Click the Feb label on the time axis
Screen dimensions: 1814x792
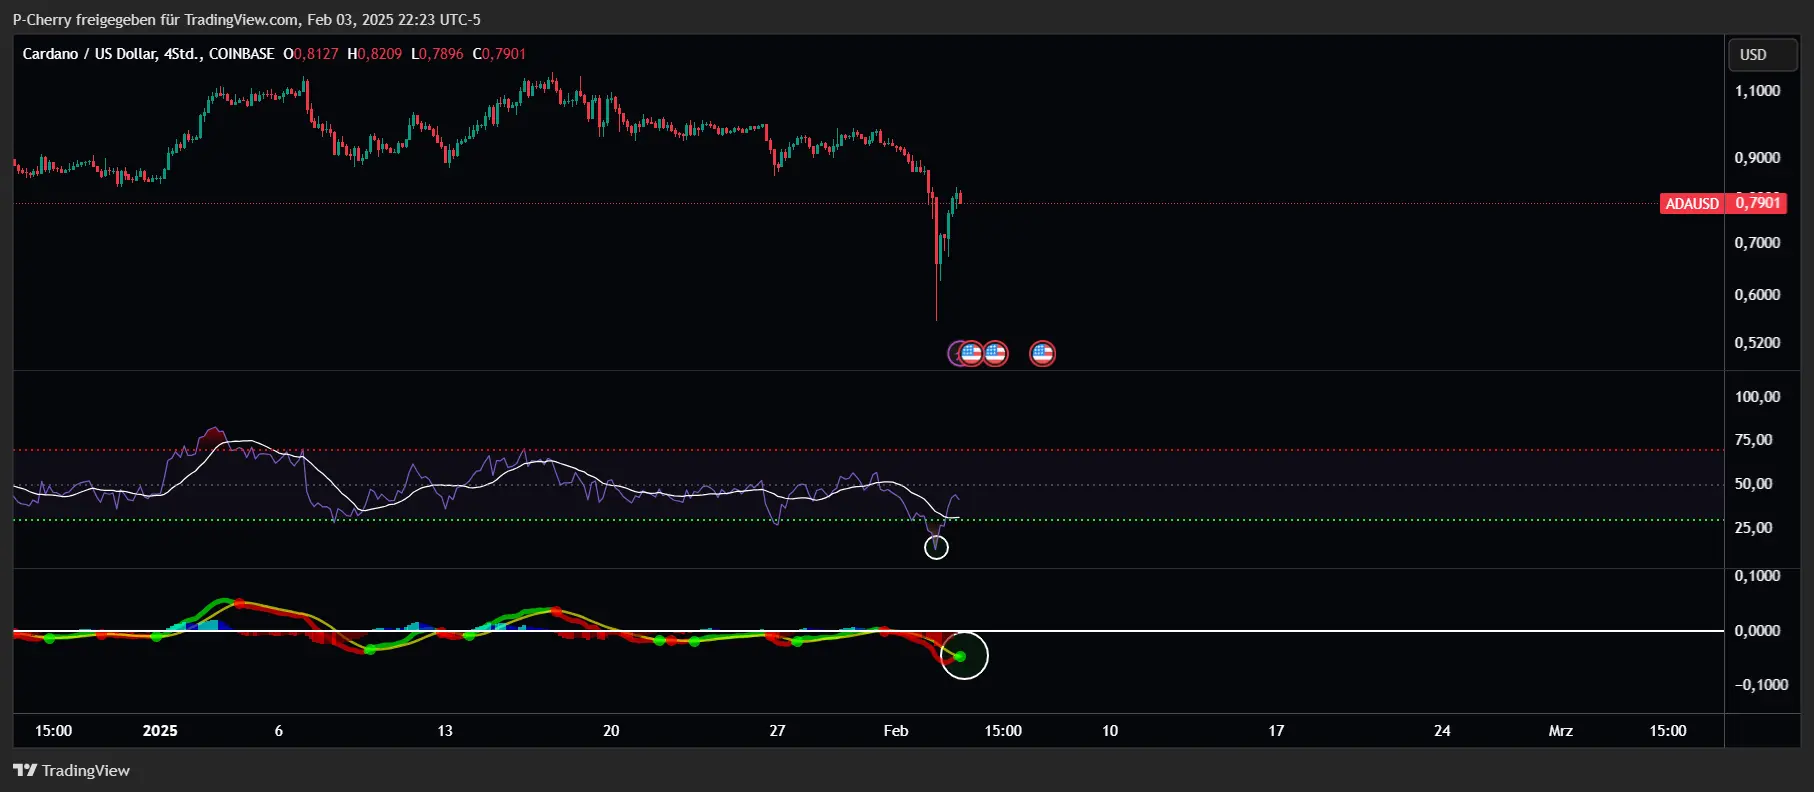[x=896, y=731]
